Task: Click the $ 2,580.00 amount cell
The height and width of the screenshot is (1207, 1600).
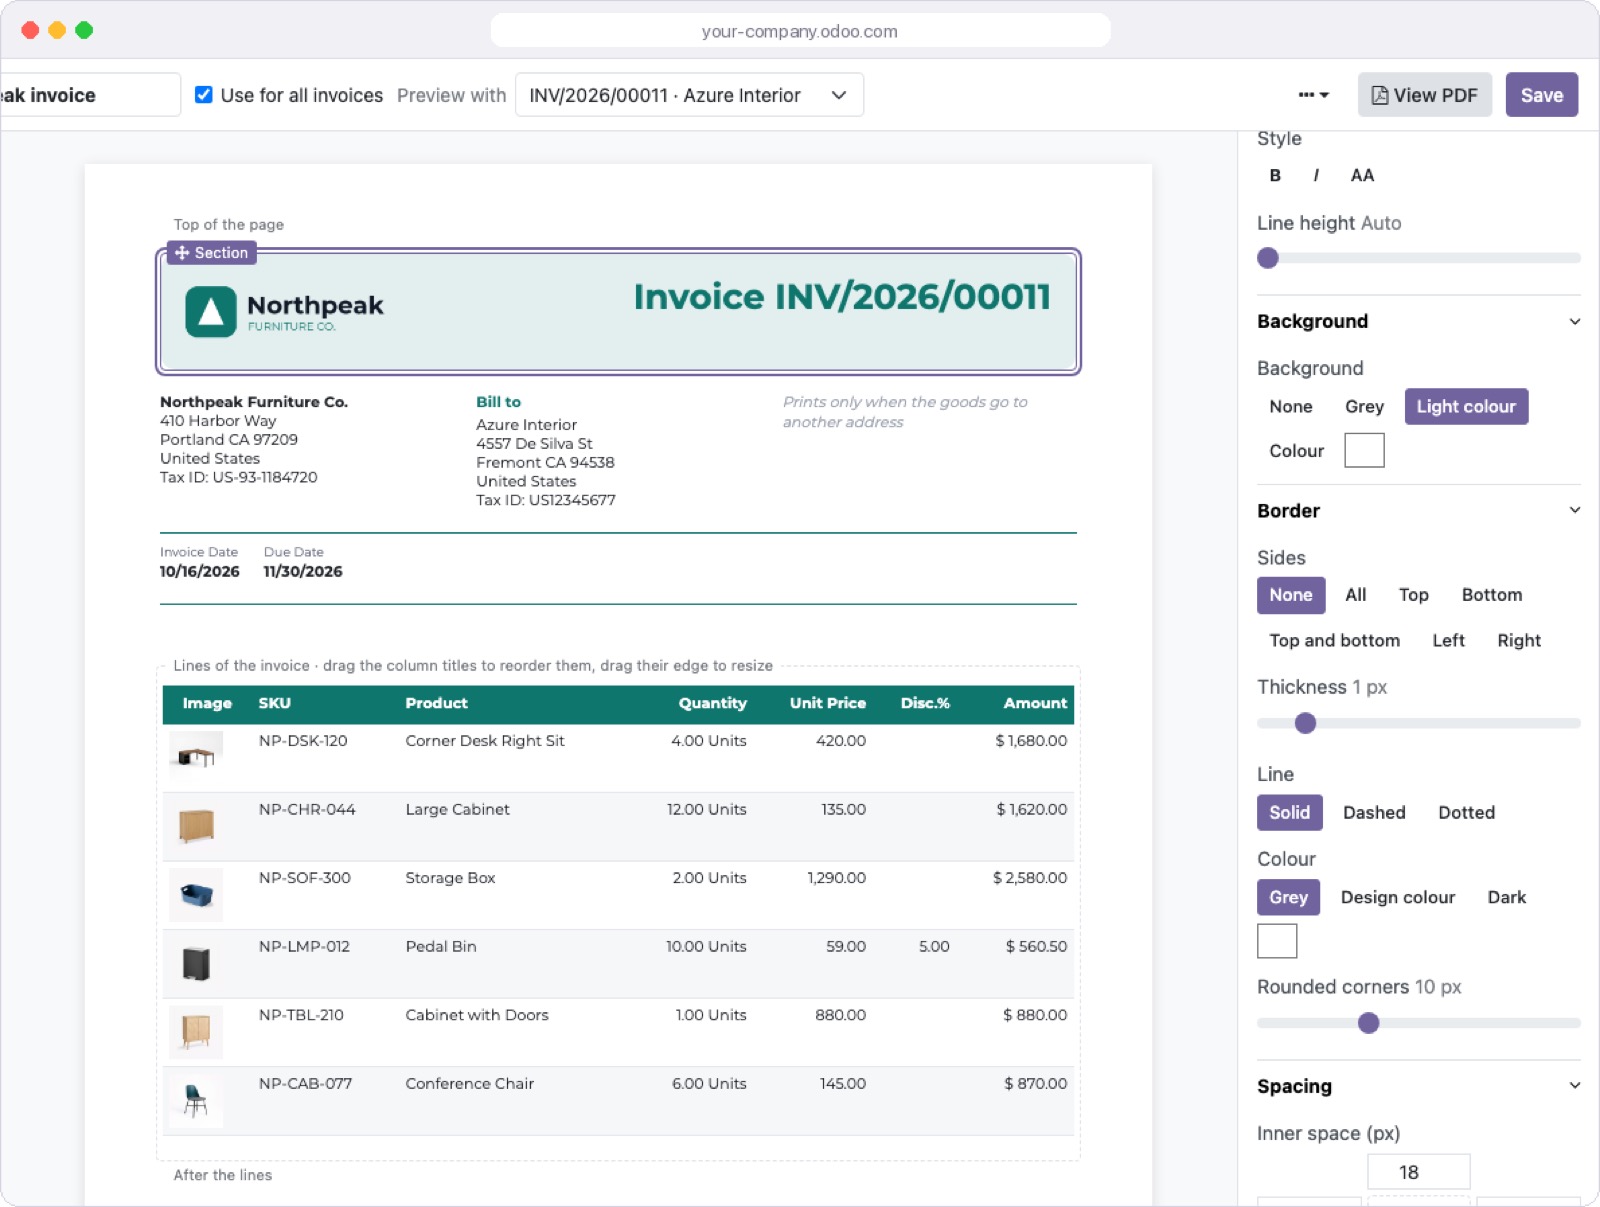Action: click(1030, 878)
